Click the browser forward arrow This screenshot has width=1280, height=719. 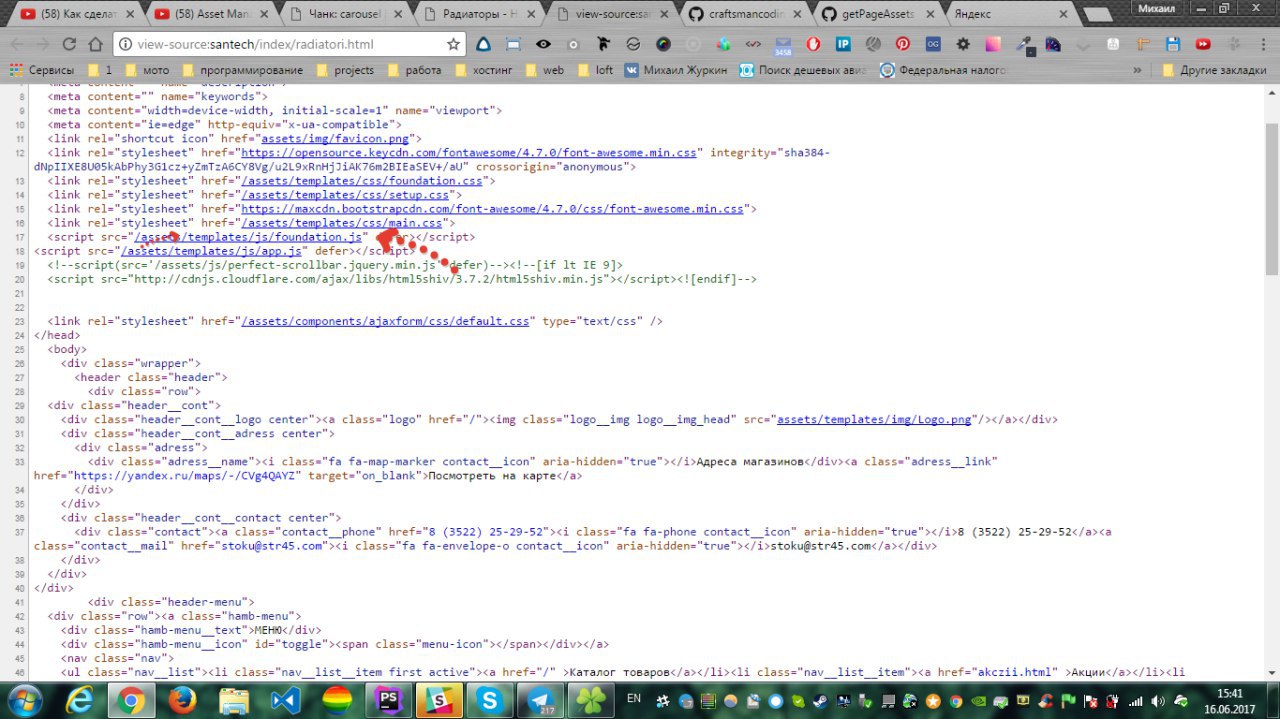(x=43, y=44)
